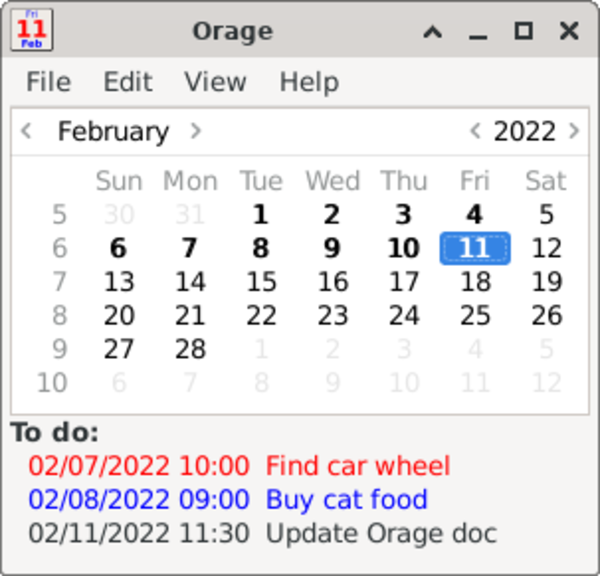The height and width of the screenshot is (576, 600).
Task: Advance to next year arrow
Action: tap(574, 131)
